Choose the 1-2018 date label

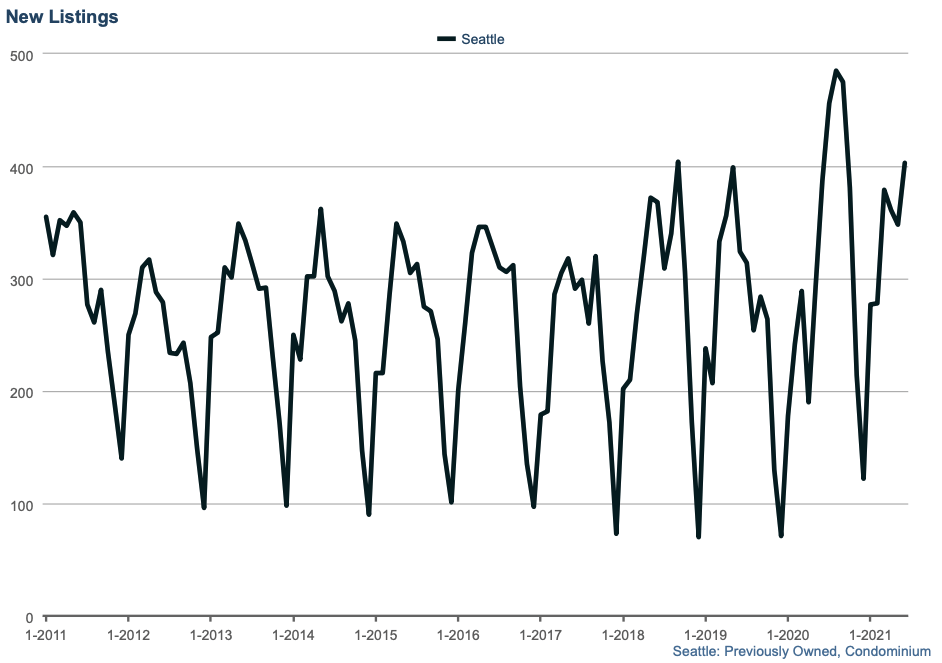point(622,635)
